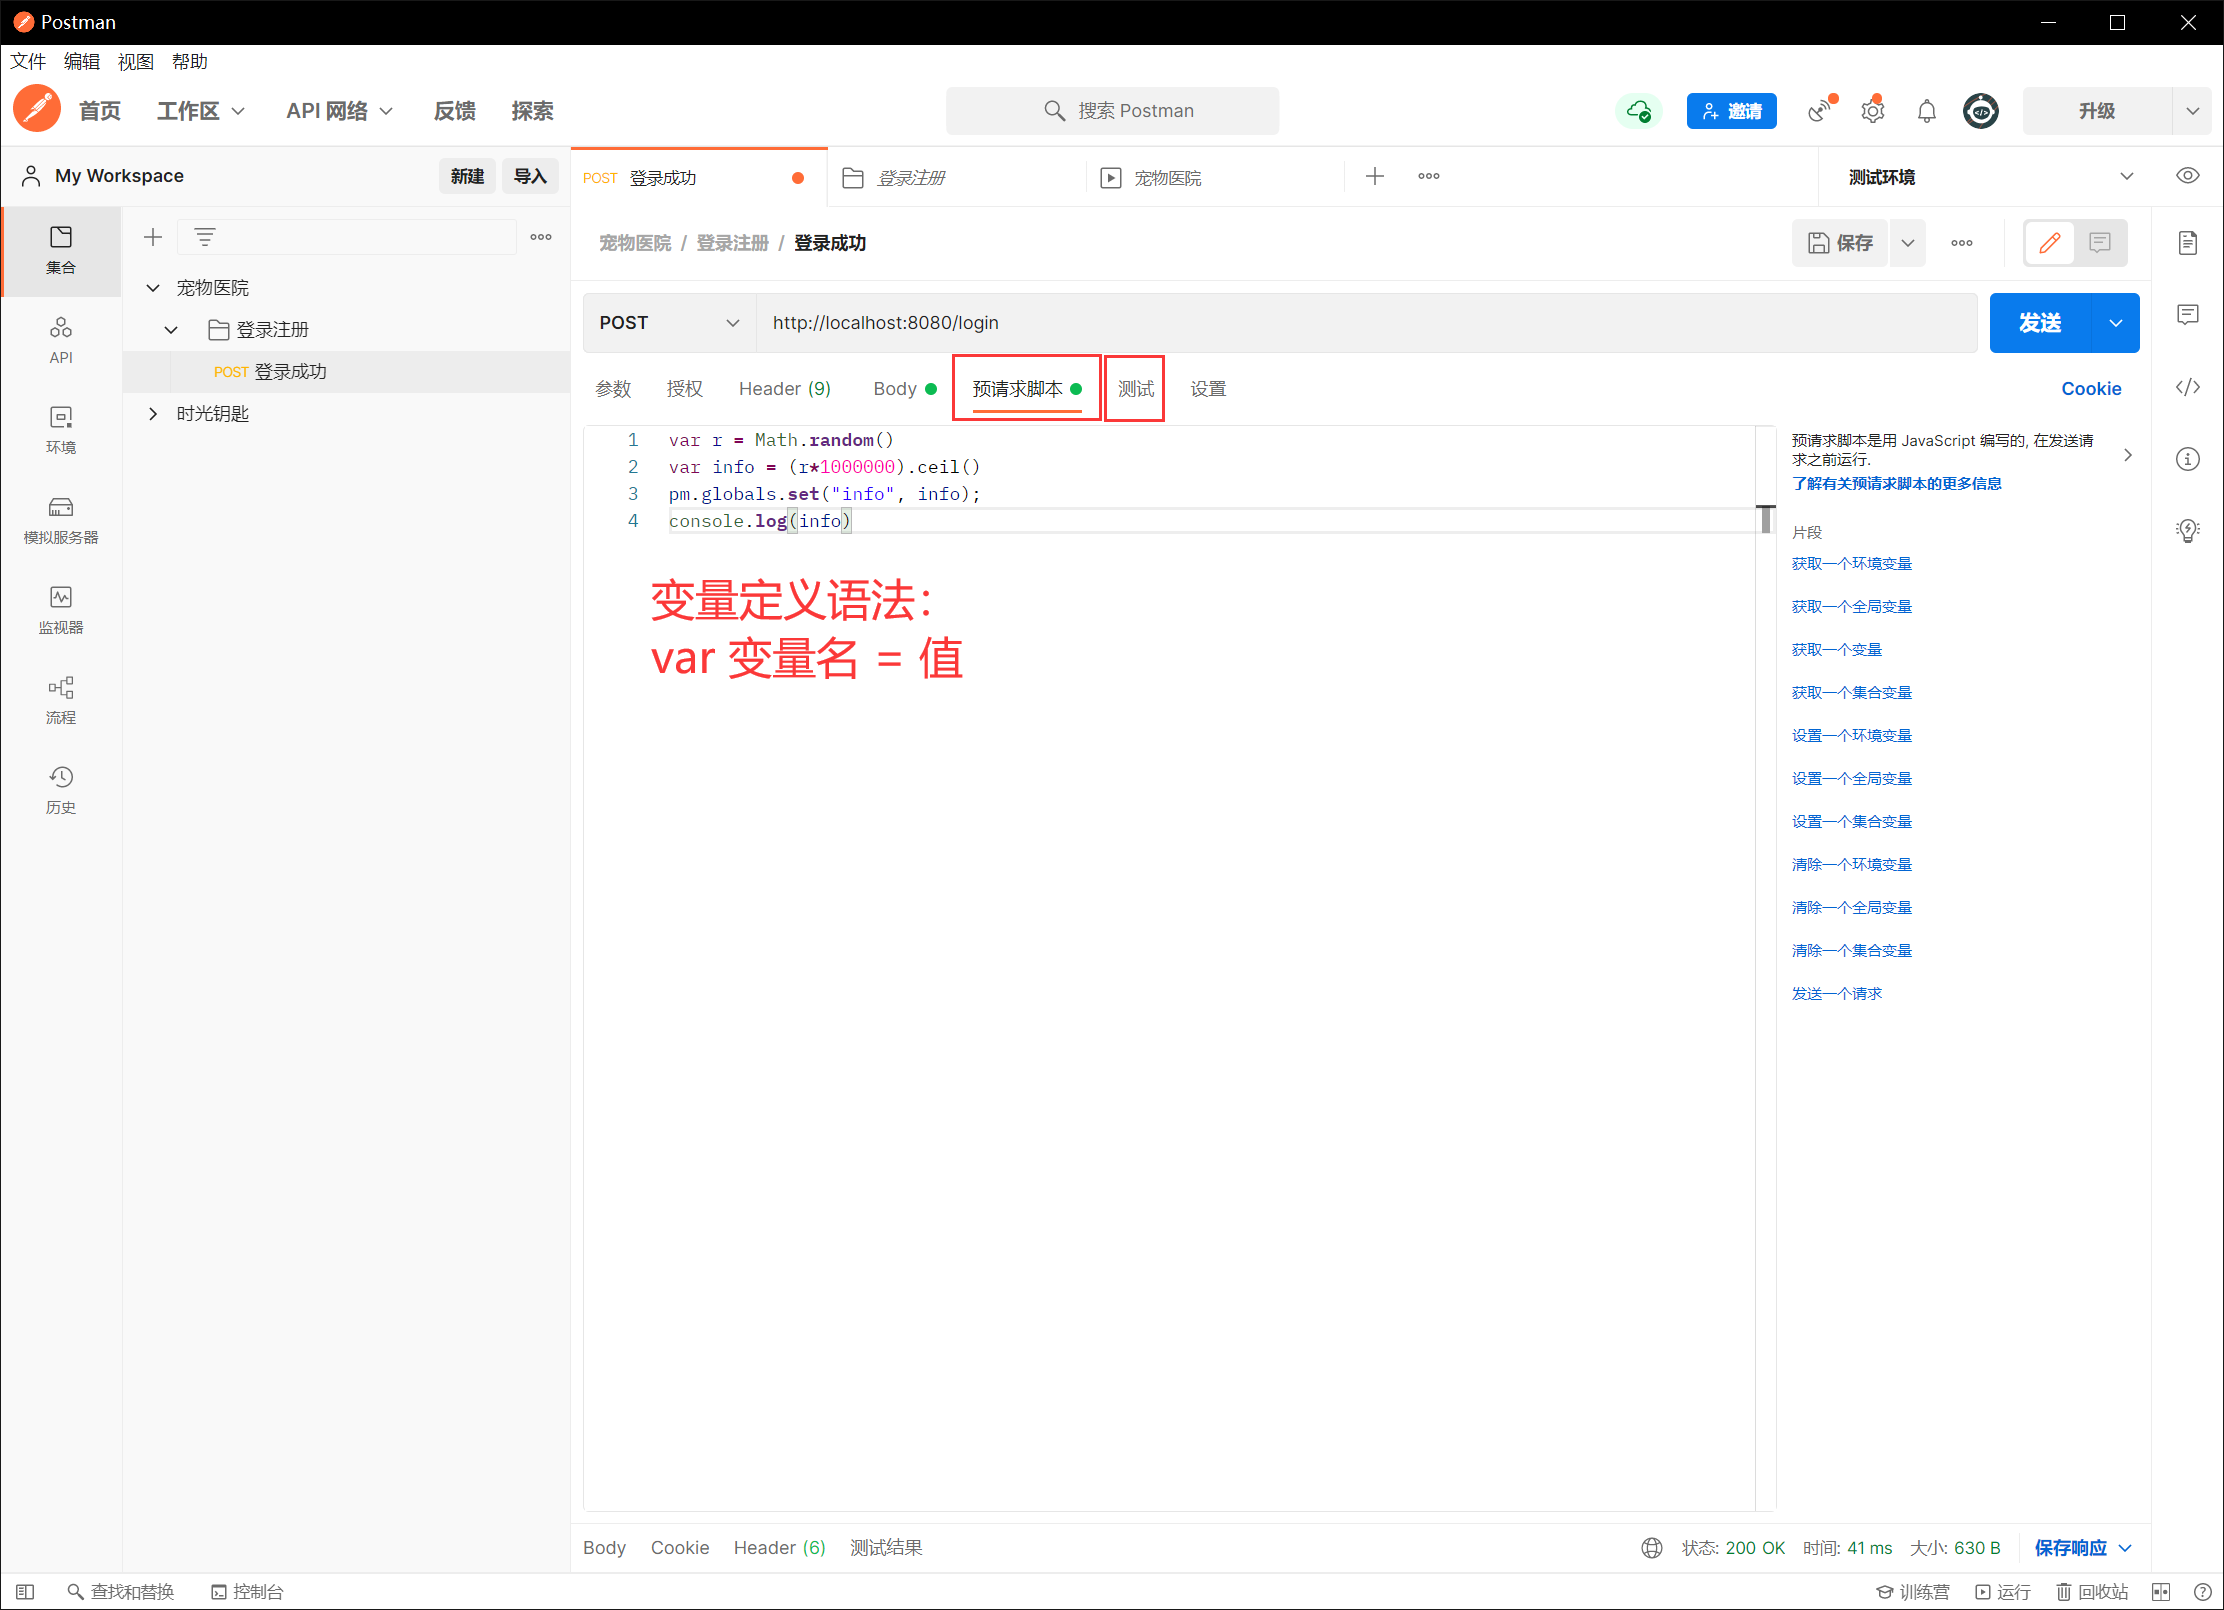This screenshot has height=1610, width=2224.
Task: Switch to comment mode icon beside pencil
Action: [x=2099, y=243]
